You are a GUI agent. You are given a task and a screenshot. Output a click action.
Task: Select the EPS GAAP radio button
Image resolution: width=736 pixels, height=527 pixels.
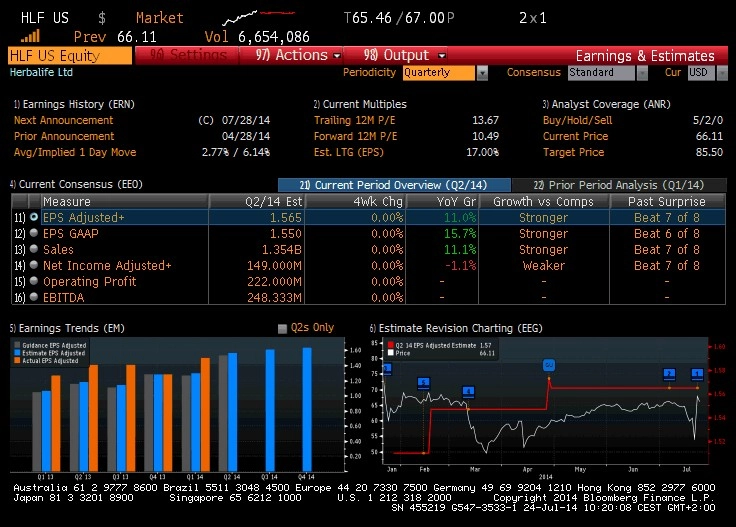(x=34, y=233)
